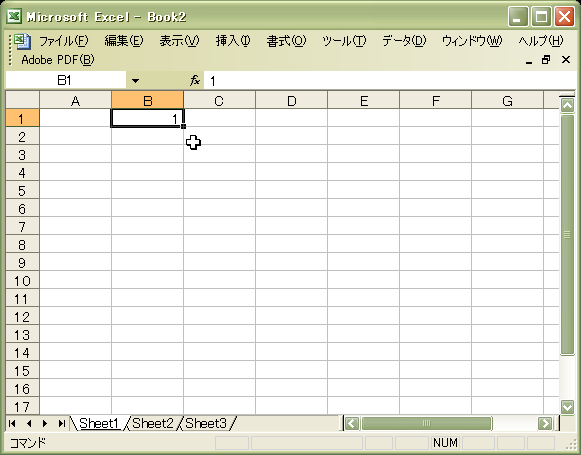Click the Excel workbook icon in menu bar
This screenshot has width=581, height=455.
point(22,41)
